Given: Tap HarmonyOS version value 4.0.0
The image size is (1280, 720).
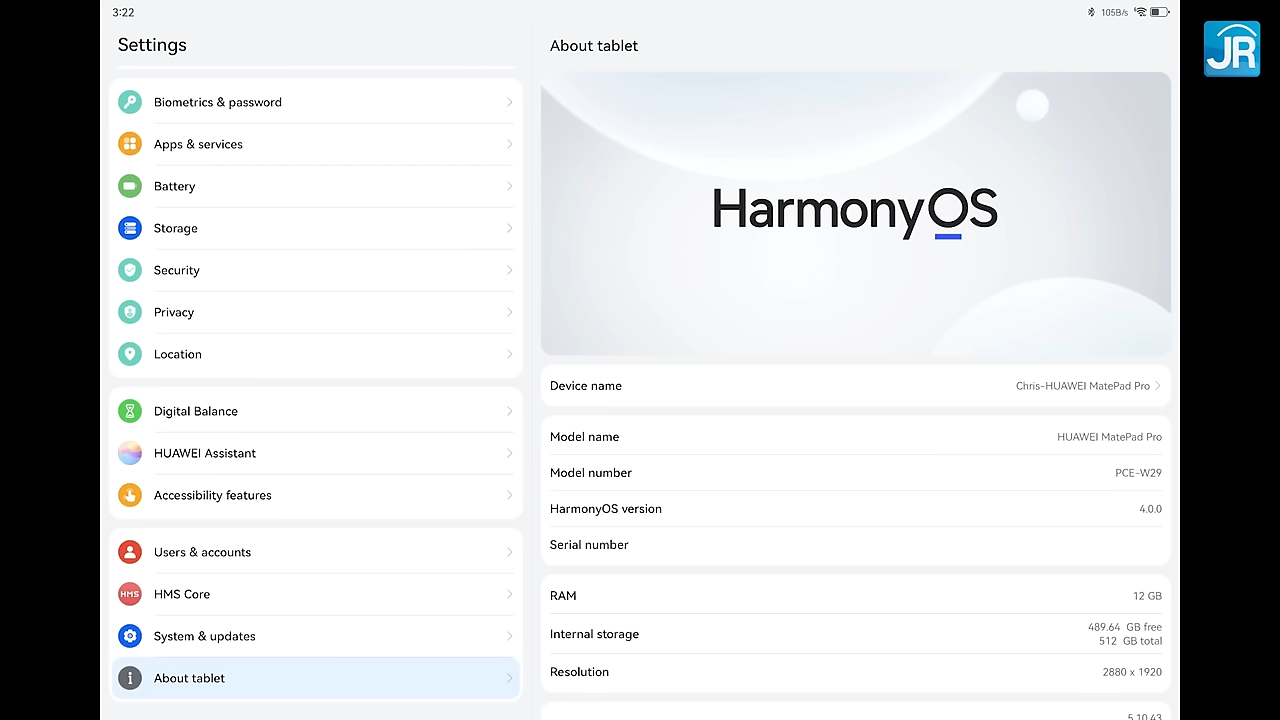Looking at the screenshot, I should [1150, 509].
